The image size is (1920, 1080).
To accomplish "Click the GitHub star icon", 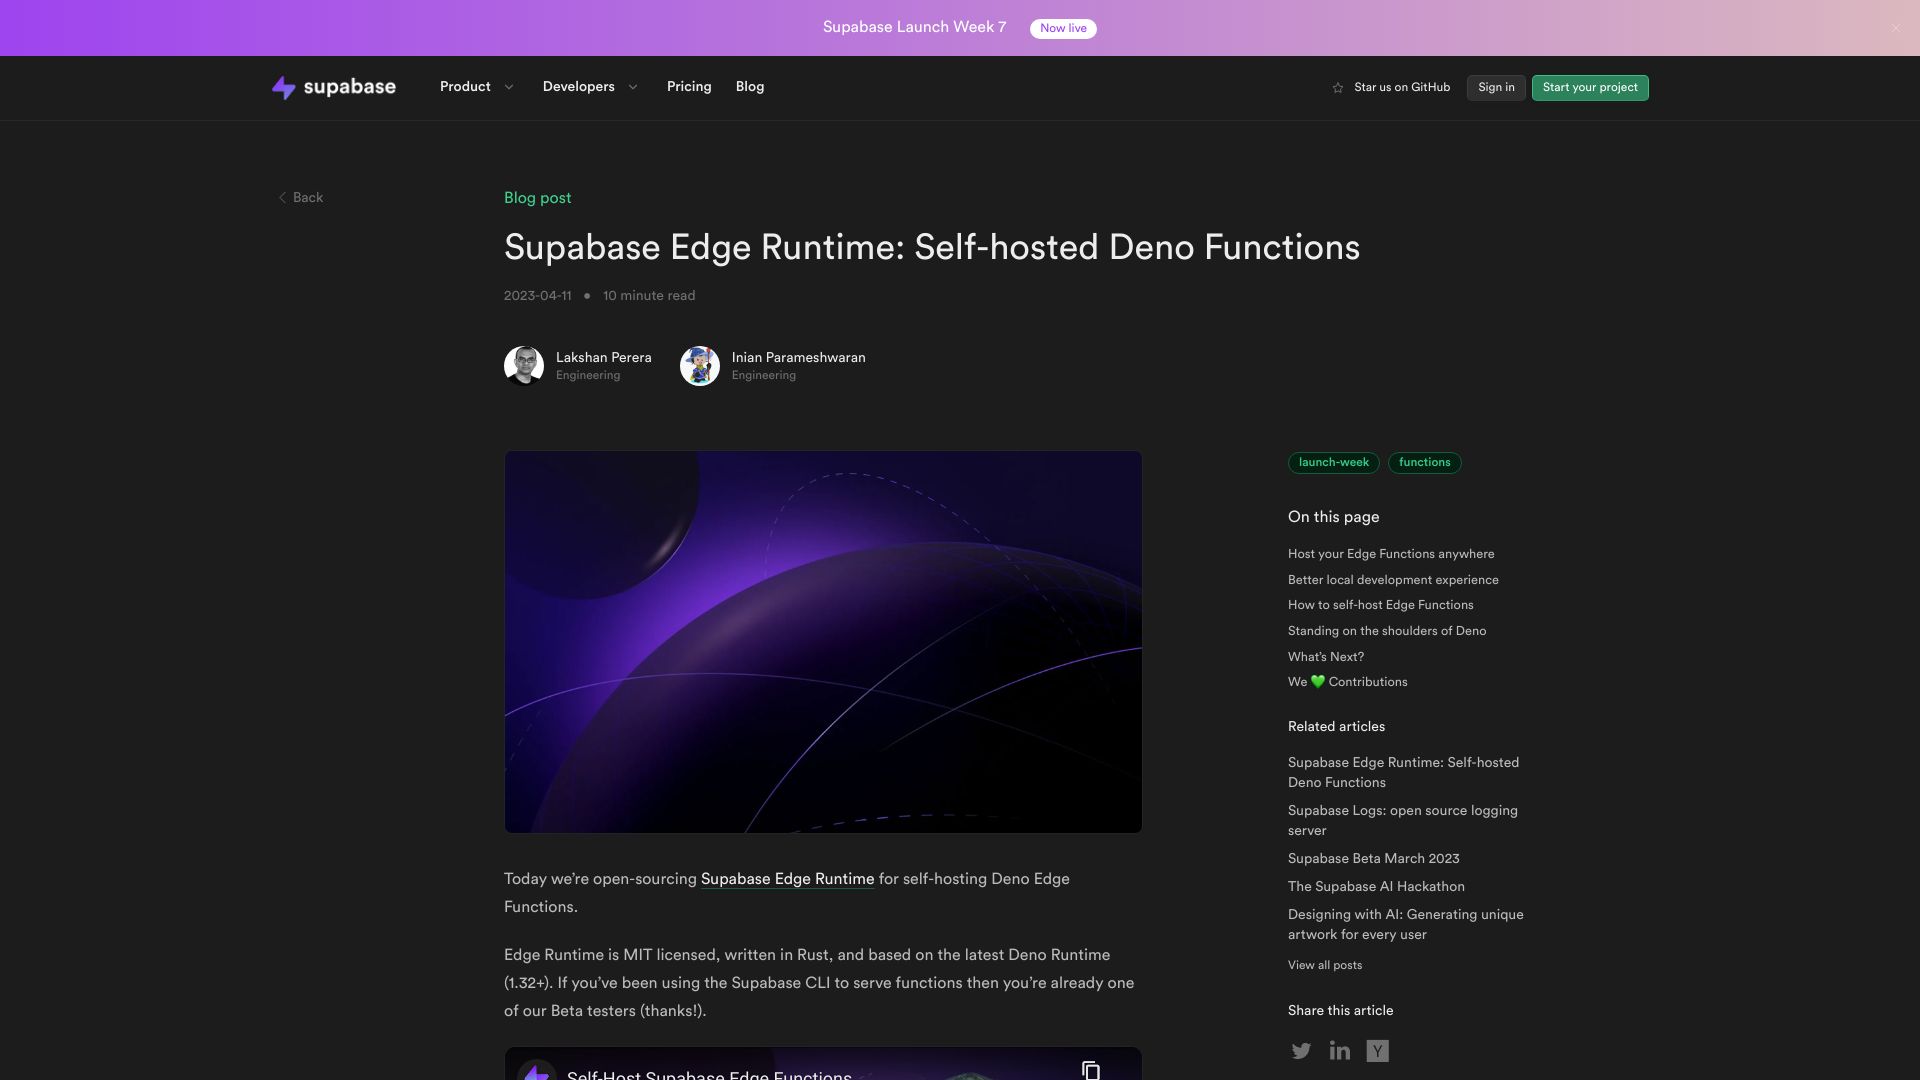I will 1338,88.
